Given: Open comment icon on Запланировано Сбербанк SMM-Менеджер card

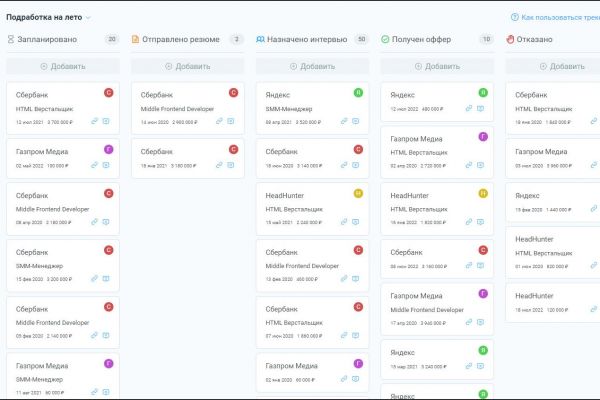Looking at the screenshot, I should (106, 279).
